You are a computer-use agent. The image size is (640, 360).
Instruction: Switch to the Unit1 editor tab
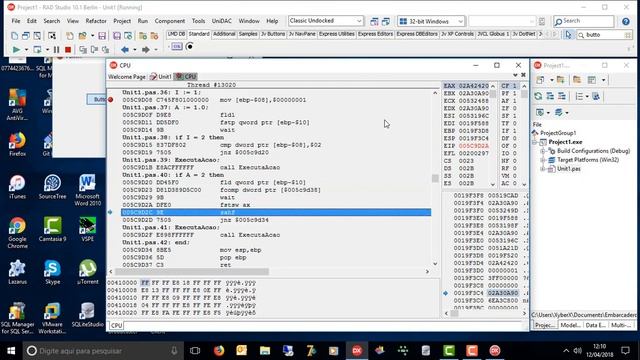pos(161,76)
